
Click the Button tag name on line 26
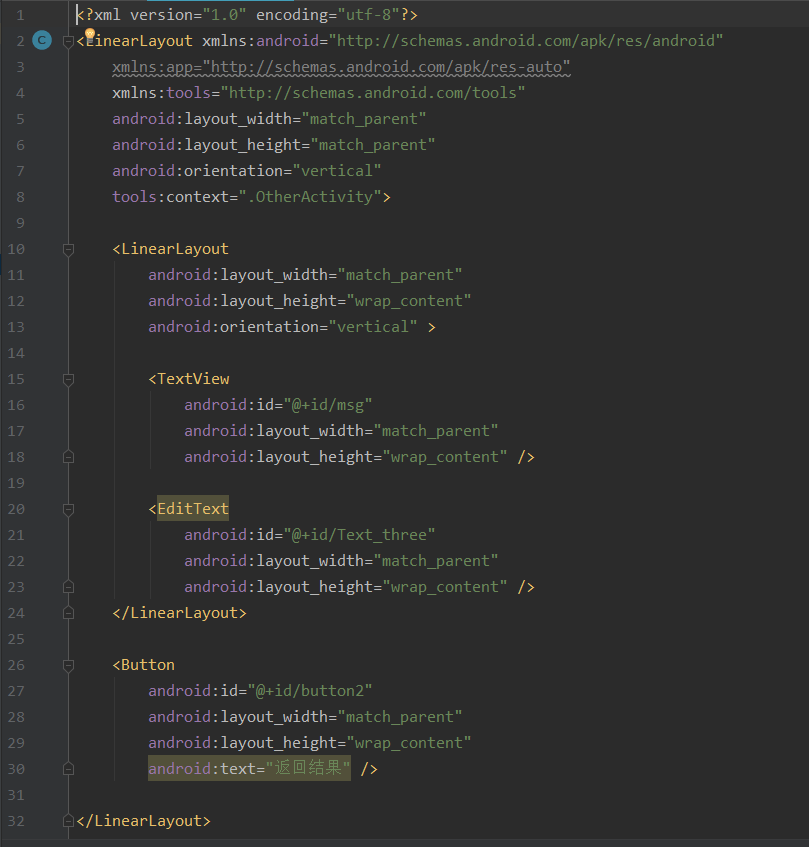tap(148, 664)
